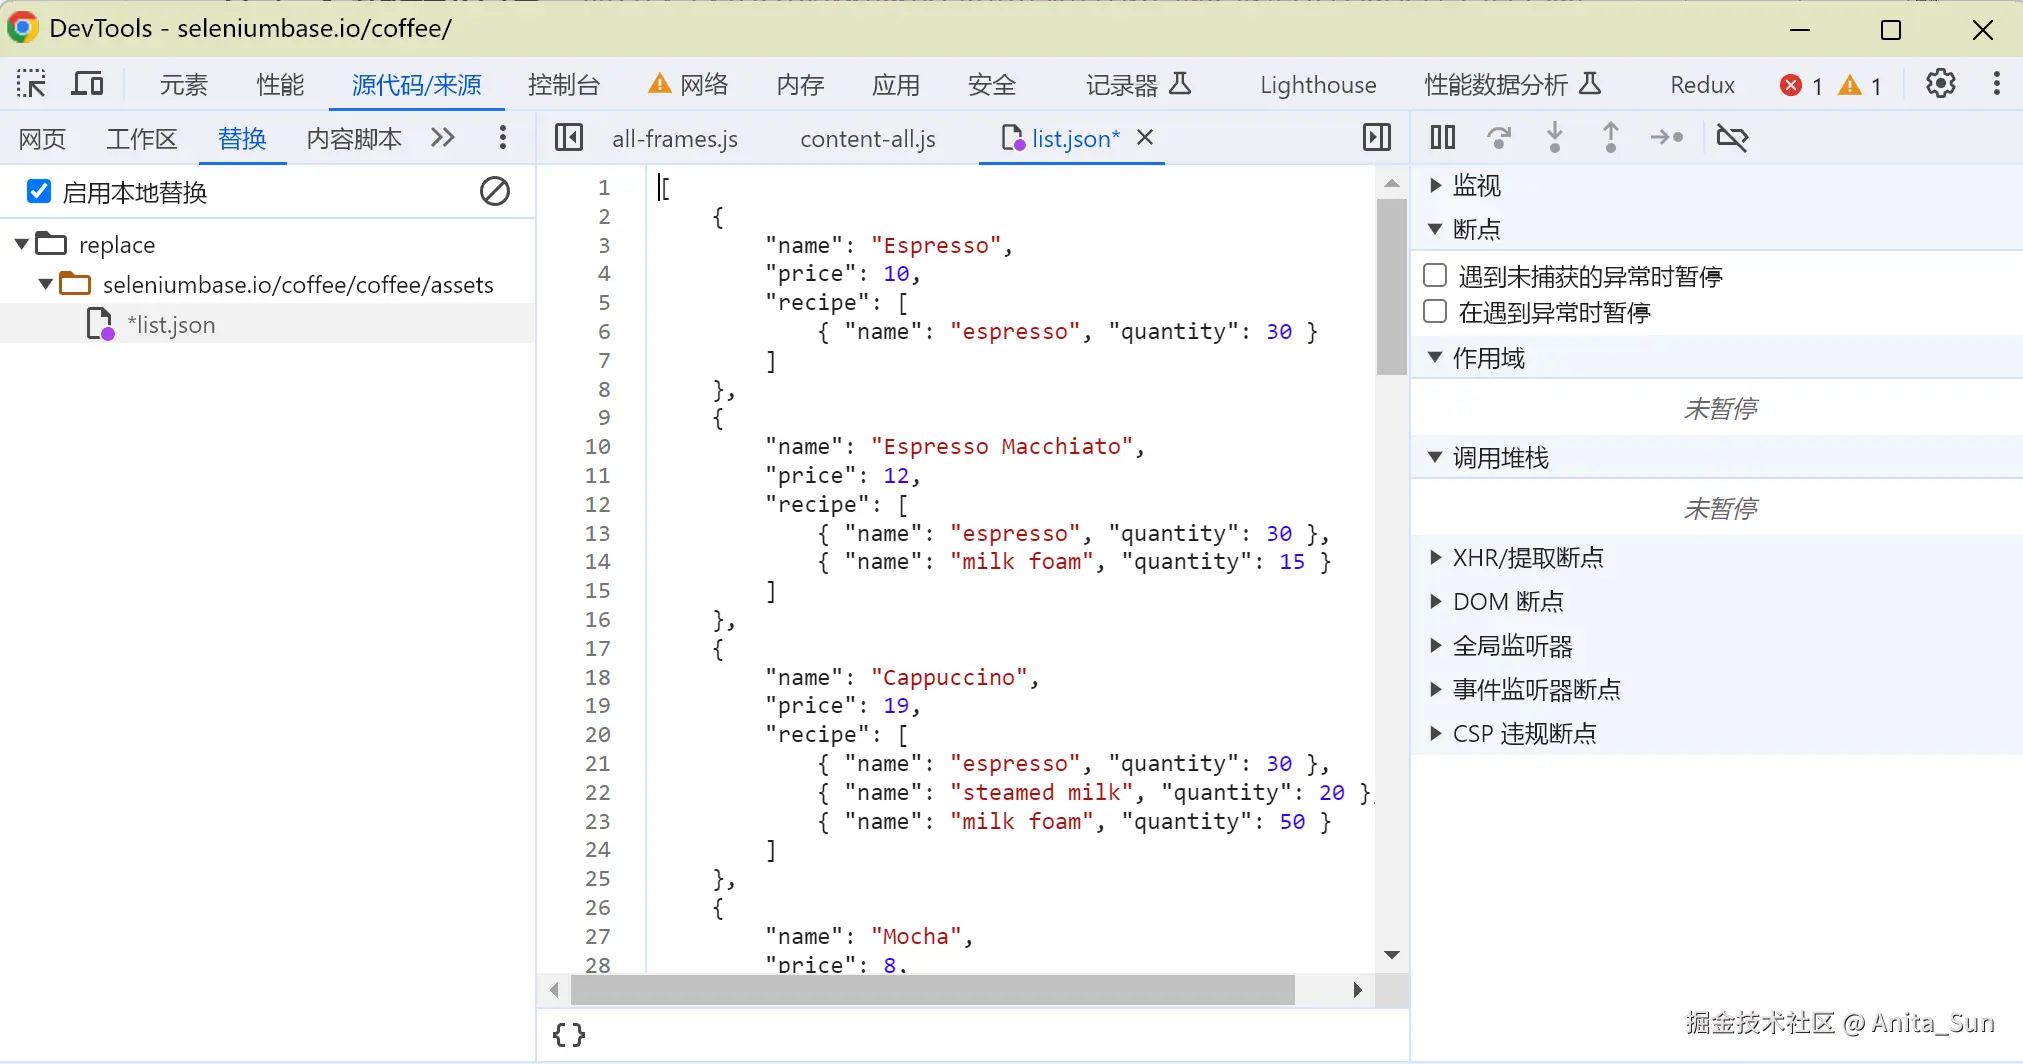This screenshot has height=1064, width=2023.
Task: Place cursor on "Cappuccino" in the code
Action: coord(949,677)
